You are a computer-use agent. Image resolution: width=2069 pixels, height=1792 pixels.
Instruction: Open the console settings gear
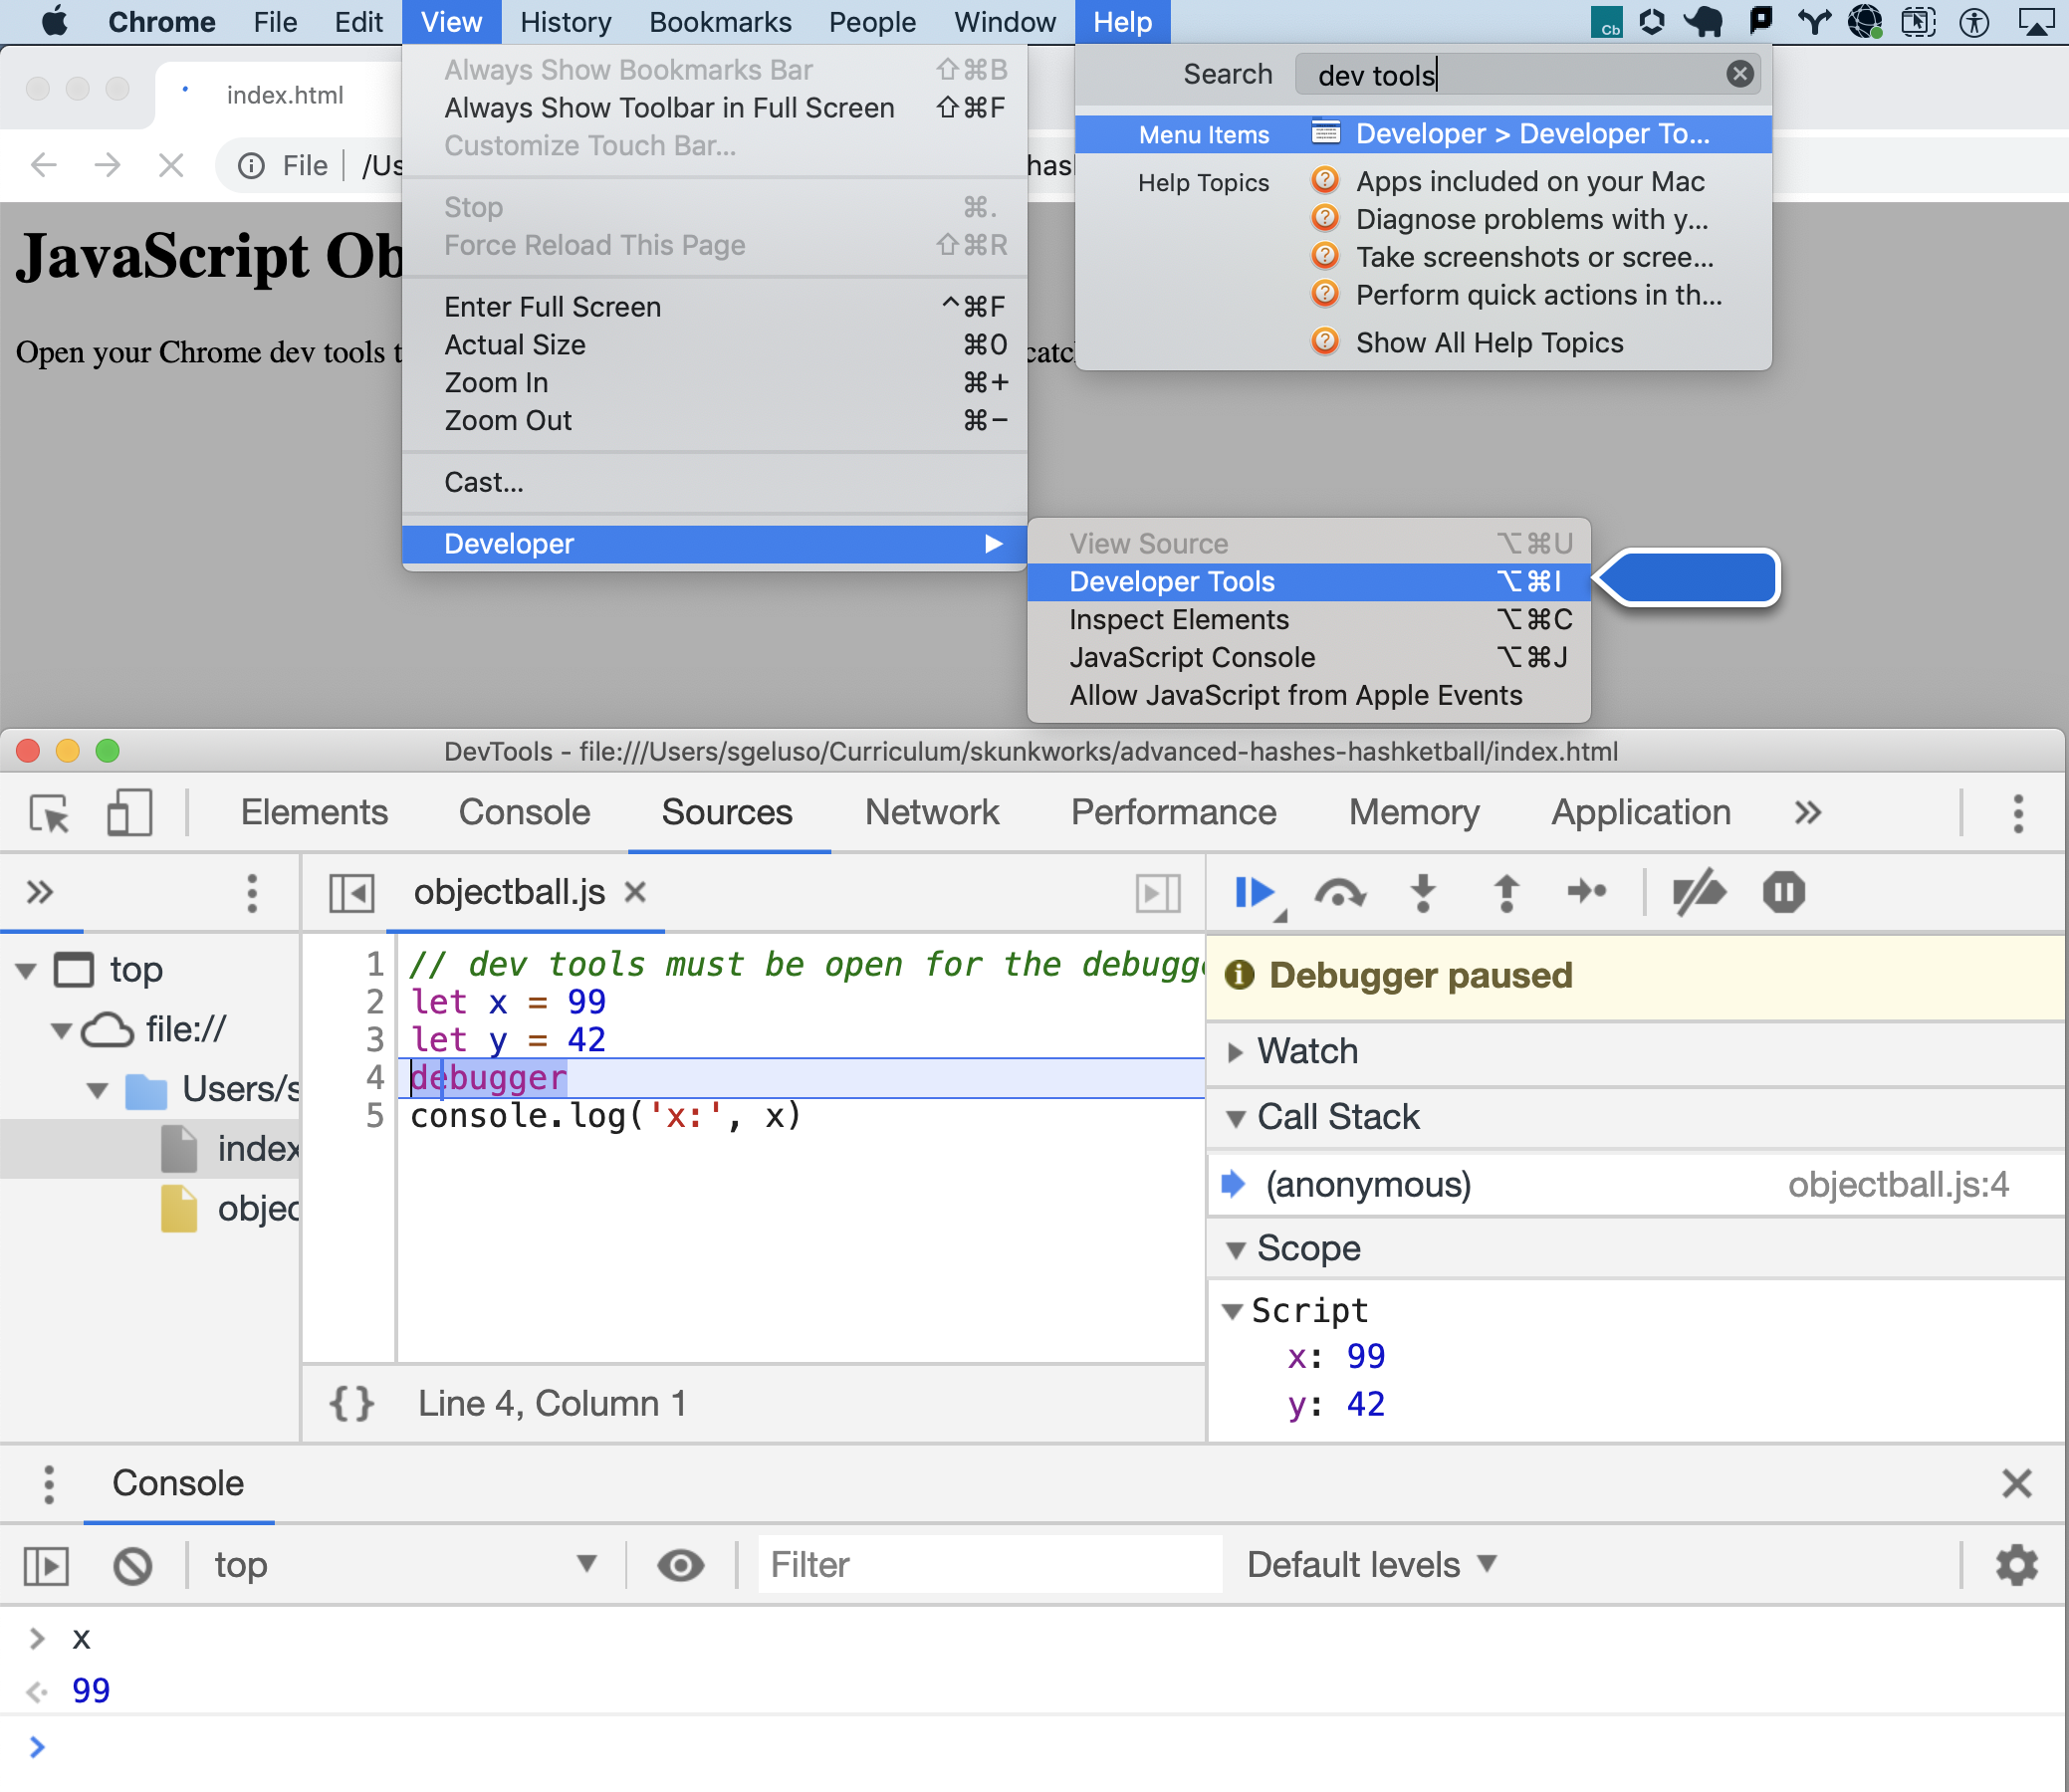click(x=2016, y=1565)
